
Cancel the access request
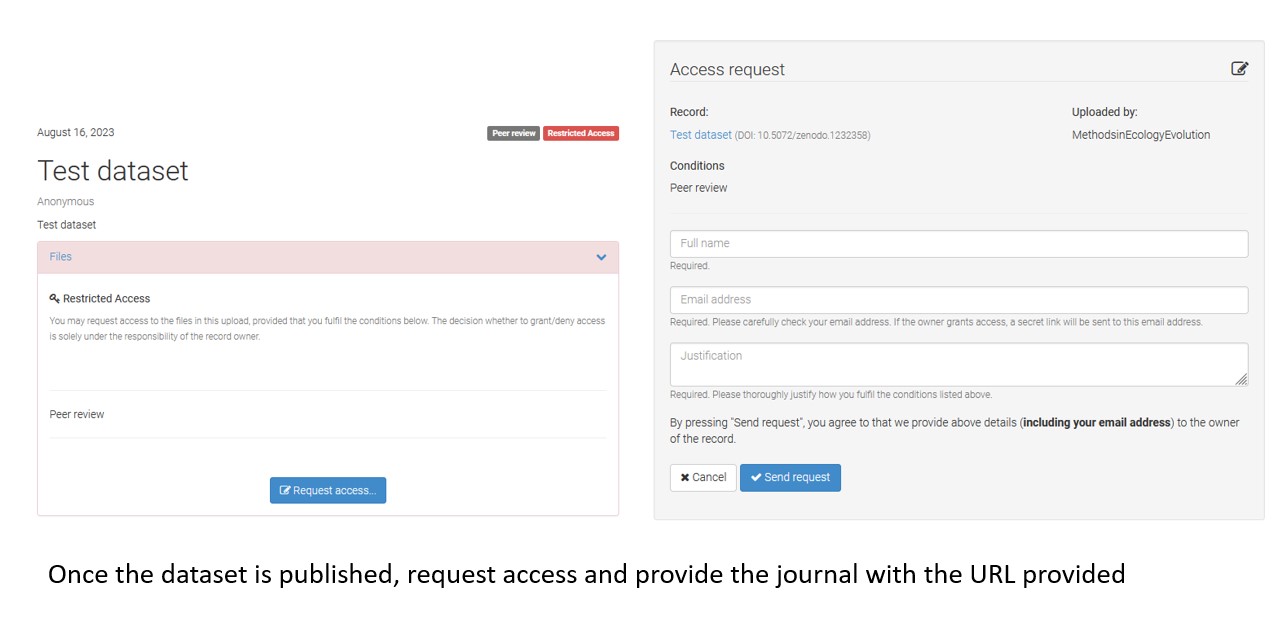click(x=703, y=478)
